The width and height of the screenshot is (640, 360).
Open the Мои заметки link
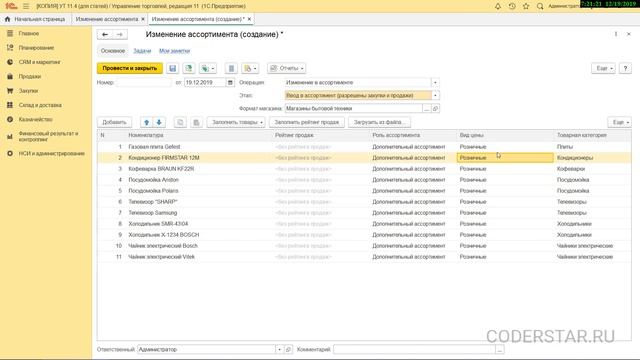[174, 51]
